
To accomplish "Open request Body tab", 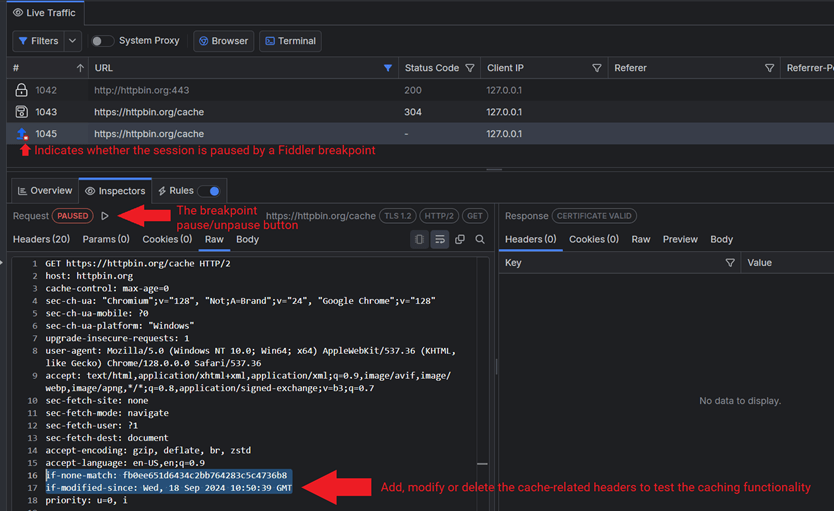I will point(247,239).
